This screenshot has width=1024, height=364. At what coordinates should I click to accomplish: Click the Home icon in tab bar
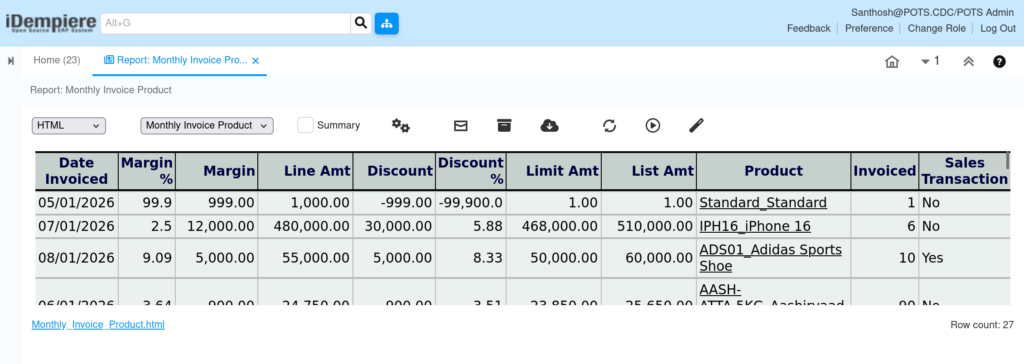[x=891, y=61]
